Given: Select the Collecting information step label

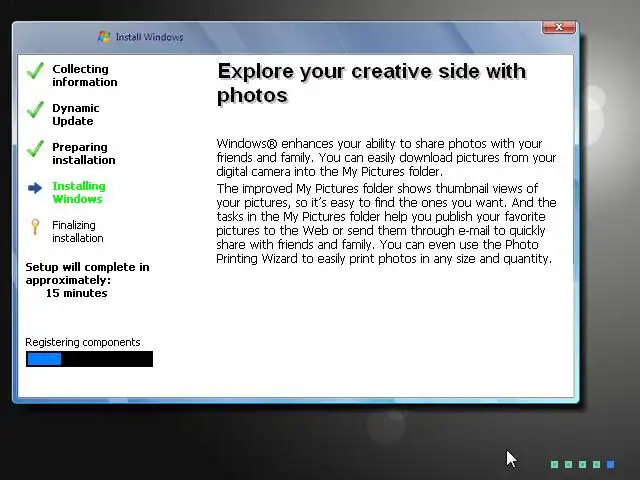Looking at the screenshot, I should pos(84,76).
